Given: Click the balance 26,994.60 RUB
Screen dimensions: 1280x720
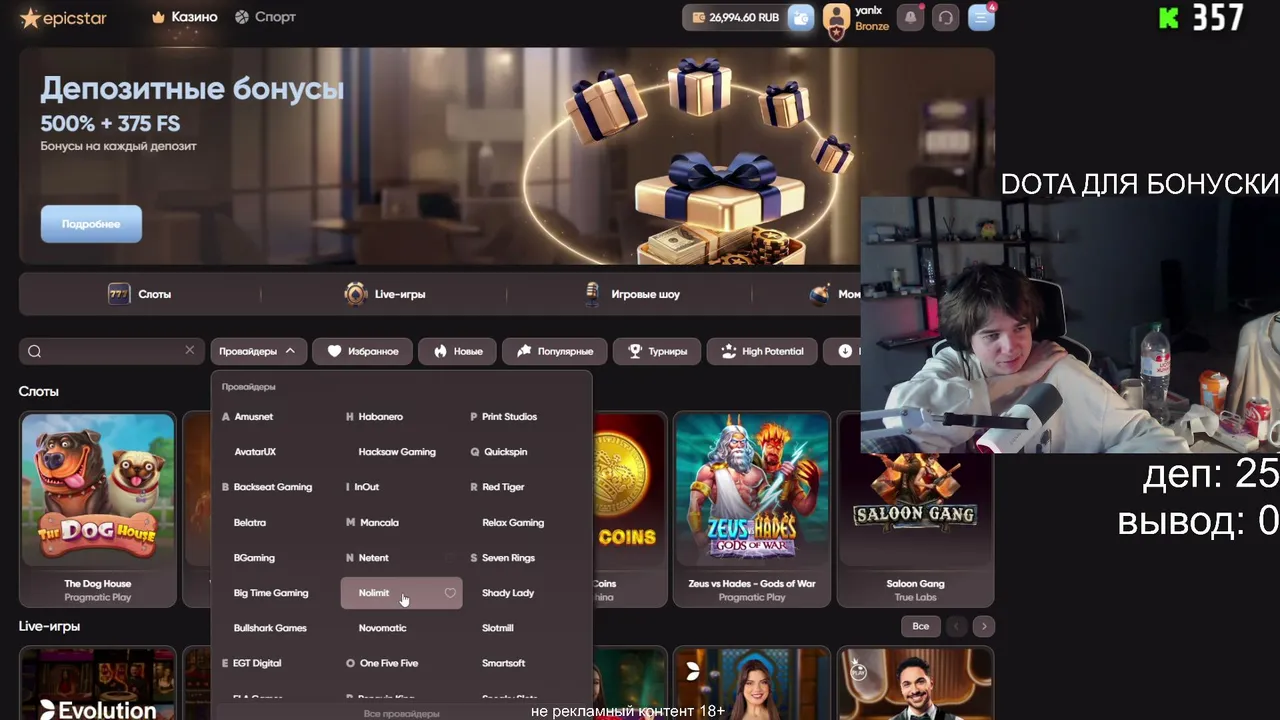Looking at the screenshot, I should [x=735, y=17].
